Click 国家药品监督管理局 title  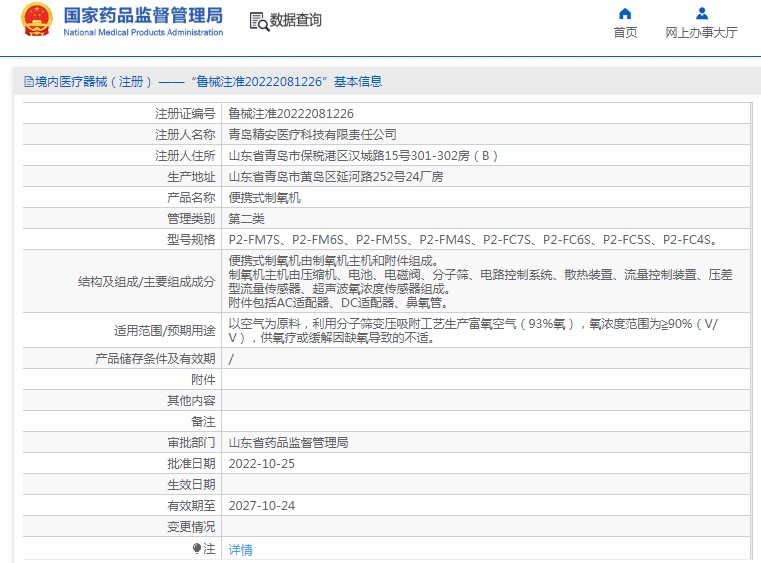tap(143, 16)
